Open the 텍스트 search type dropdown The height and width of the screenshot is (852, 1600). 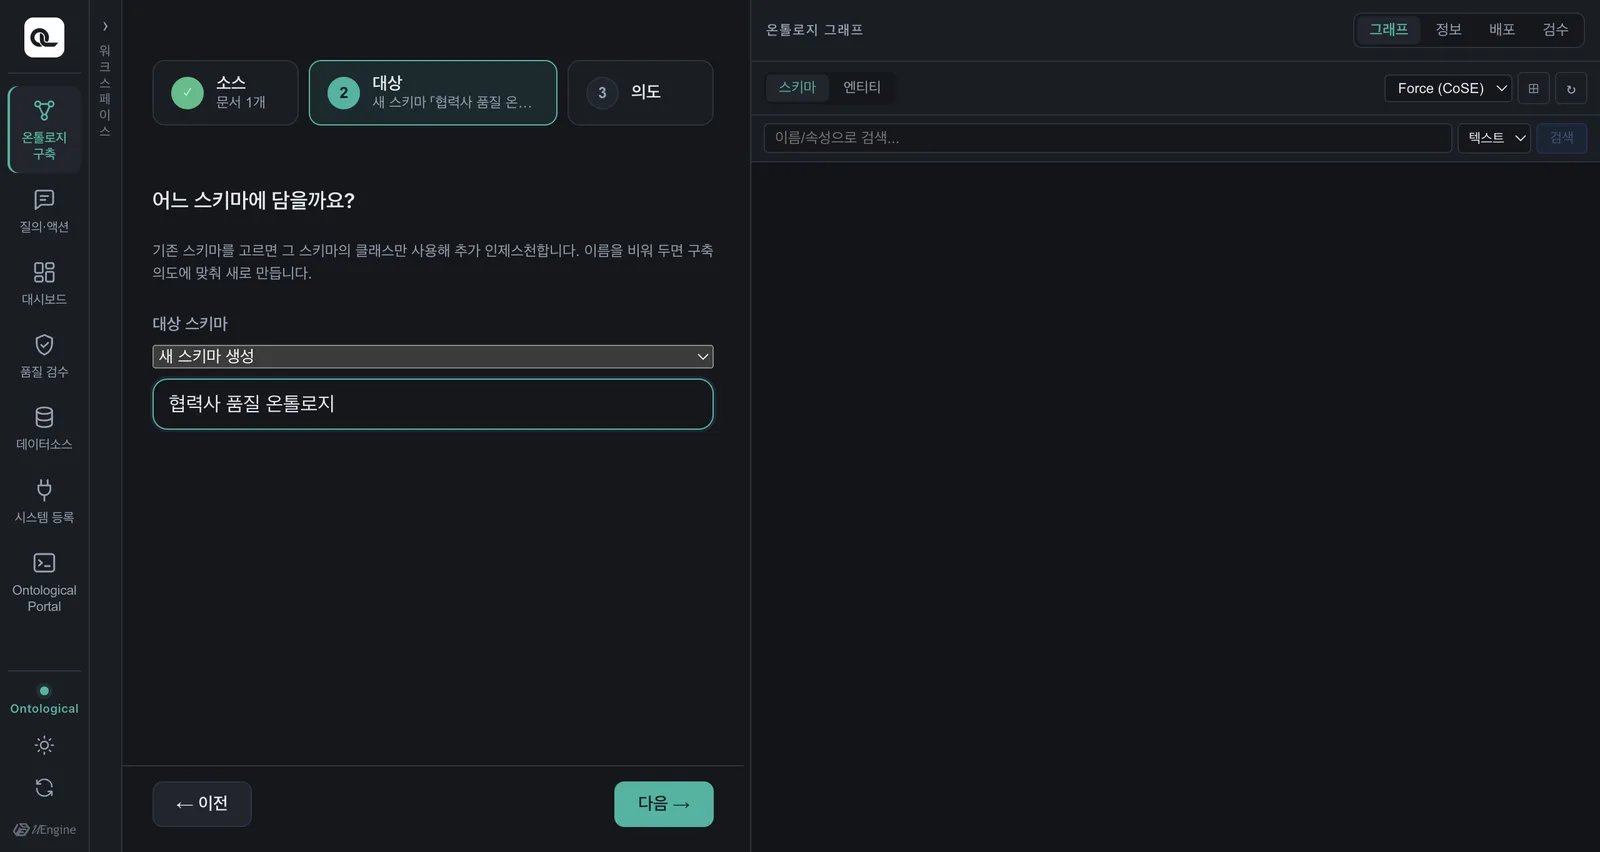[1494, 138]
